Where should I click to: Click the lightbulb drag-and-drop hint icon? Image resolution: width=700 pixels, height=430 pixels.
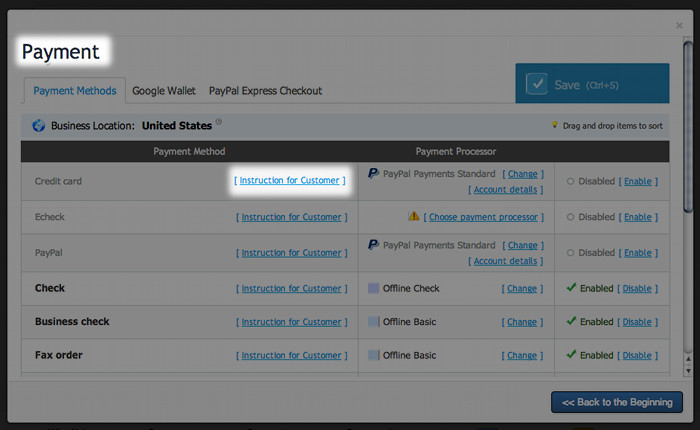[554, 126]
